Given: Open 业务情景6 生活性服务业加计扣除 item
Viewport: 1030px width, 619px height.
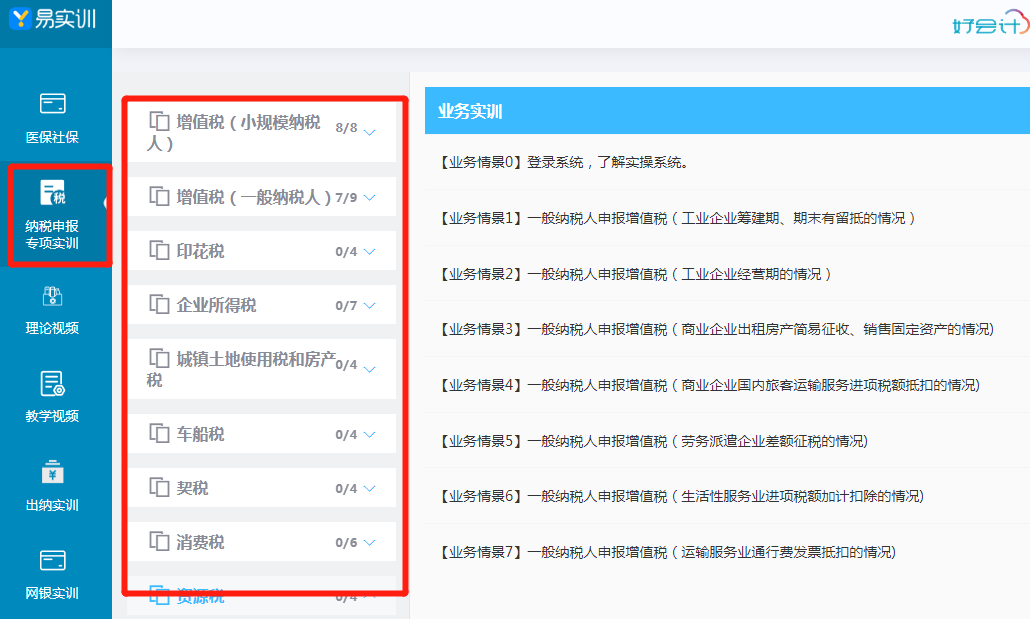Looking at the screenshot, I should (727, 496).
